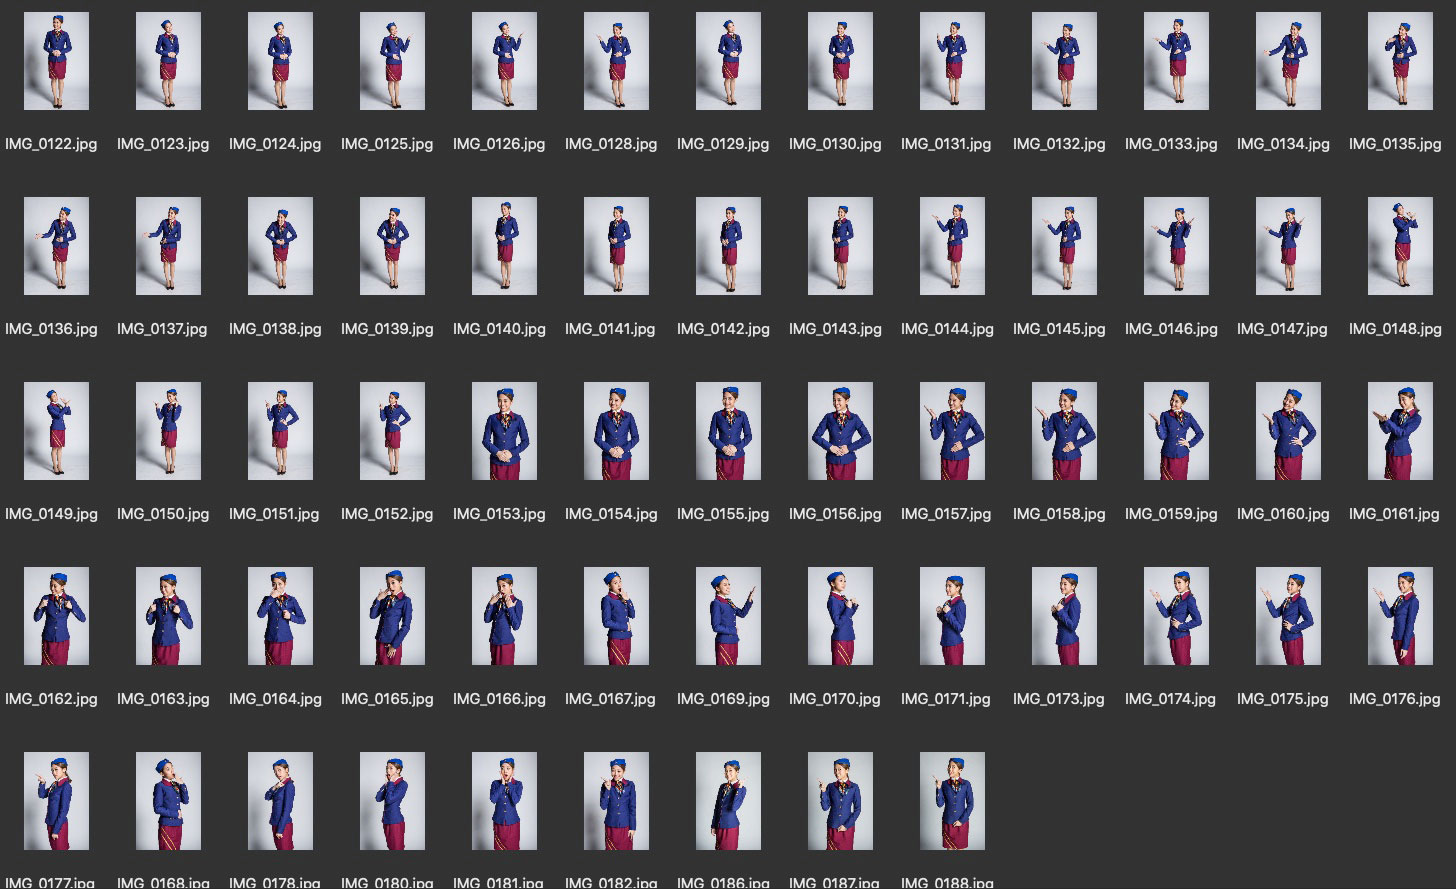This screenshot has width=1456, height=889.
Task: Click the IMG_0173.jpg file name label
Action: click(x=1059, y=699)
